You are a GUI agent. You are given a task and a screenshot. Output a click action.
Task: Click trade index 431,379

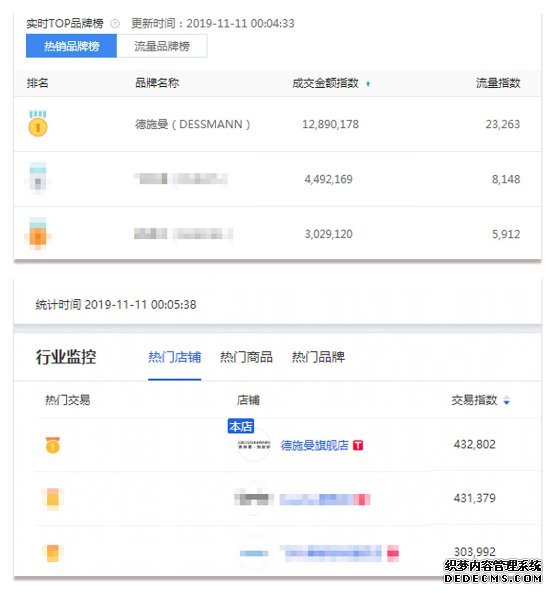474,498
